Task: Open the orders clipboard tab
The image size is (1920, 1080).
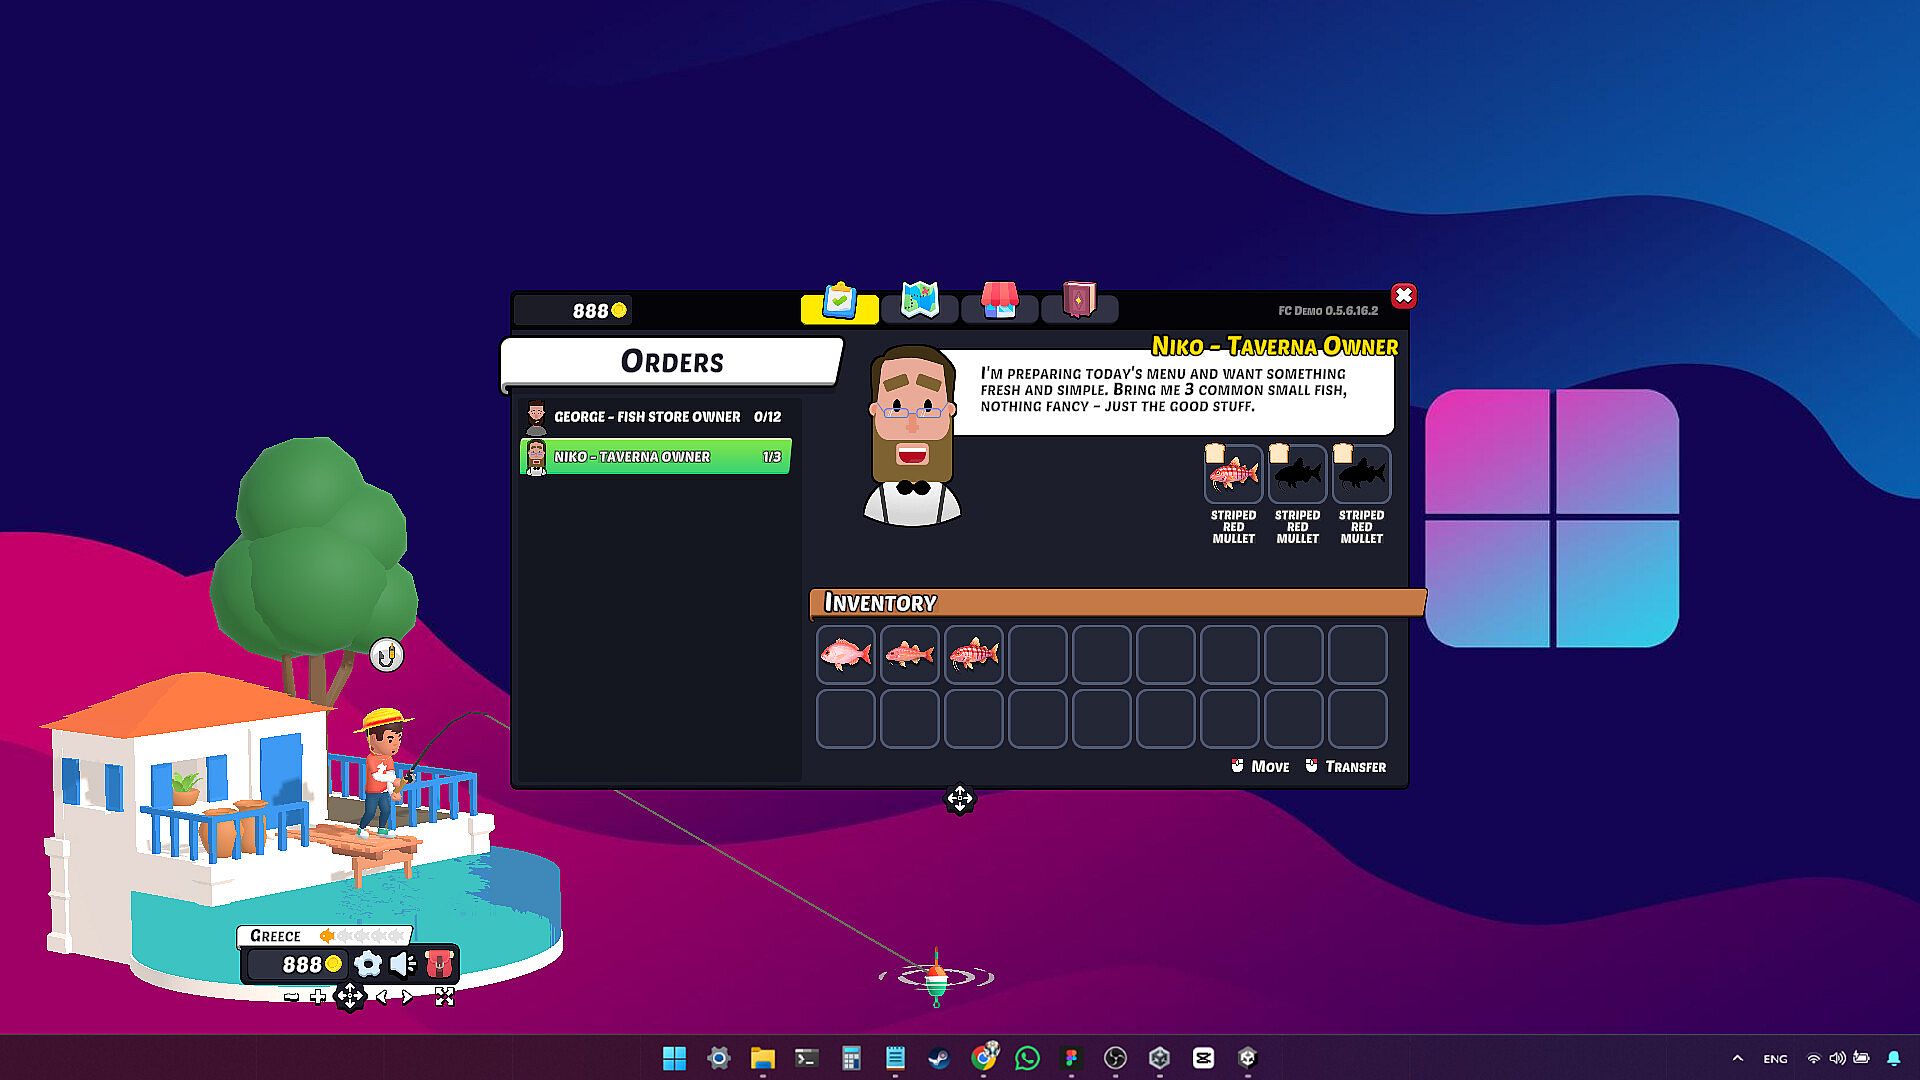Action: pos(839,303)
